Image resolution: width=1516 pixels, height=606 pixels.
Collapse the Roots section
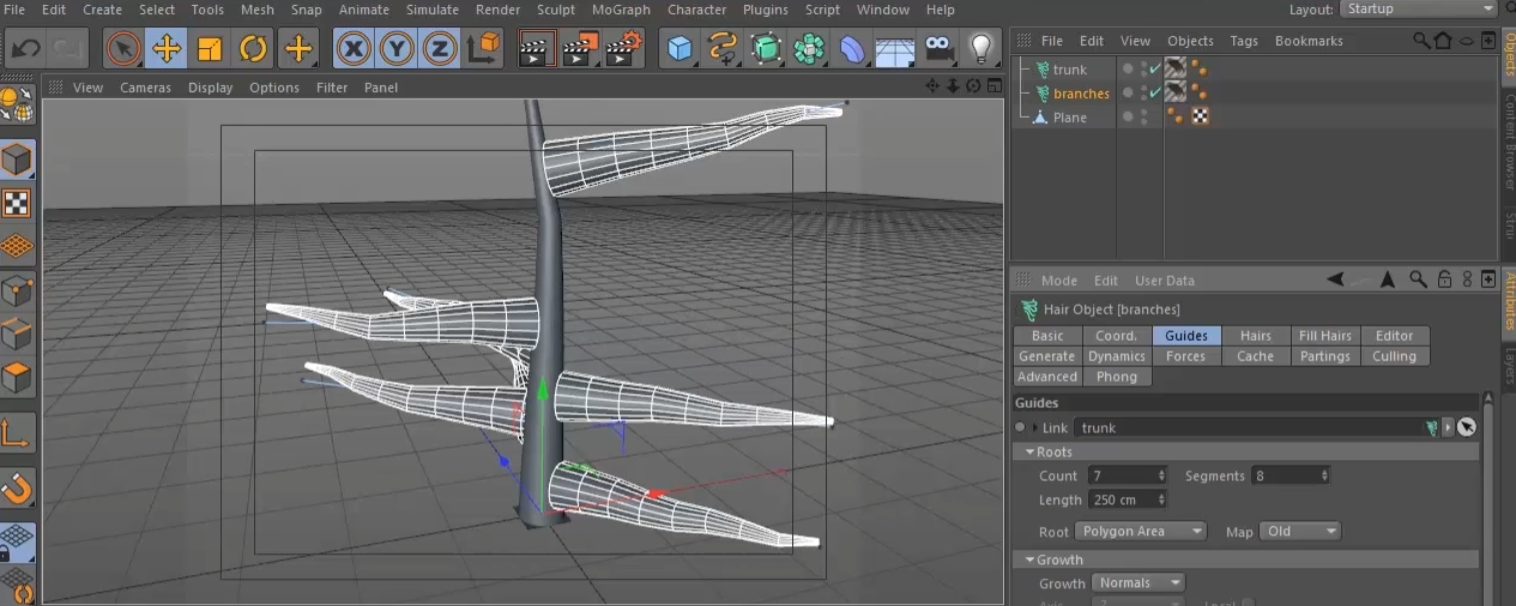click(1031, 452)
